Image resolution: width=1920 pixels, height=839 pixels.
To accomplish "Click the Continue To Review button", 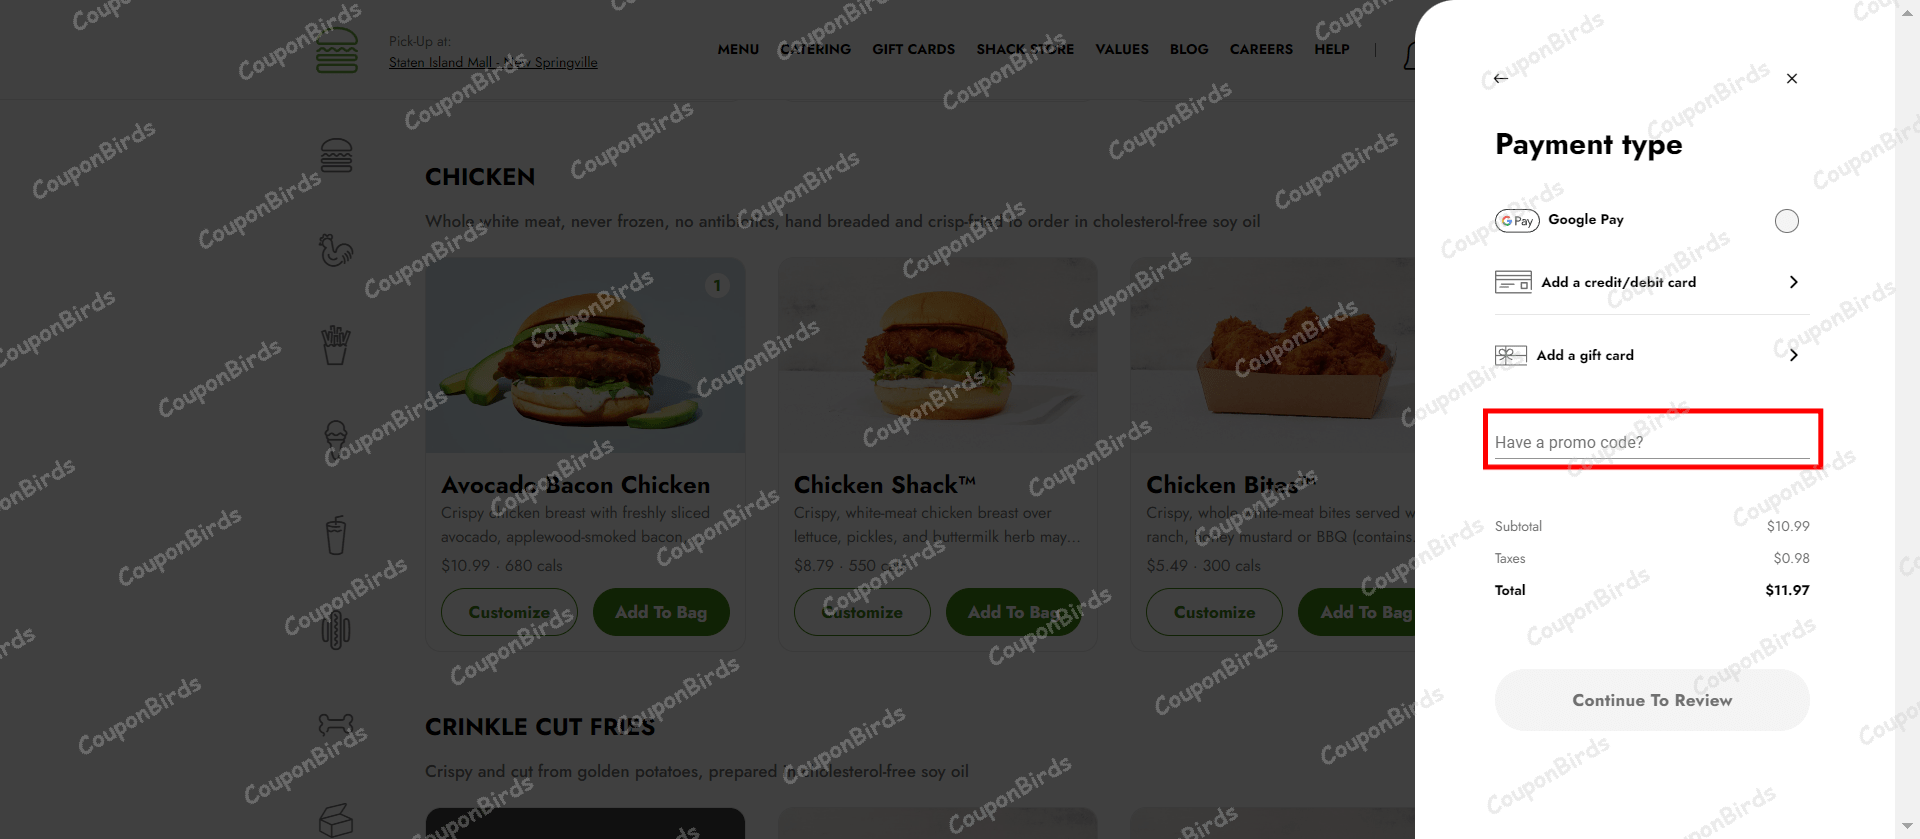I will [1652, 700].
